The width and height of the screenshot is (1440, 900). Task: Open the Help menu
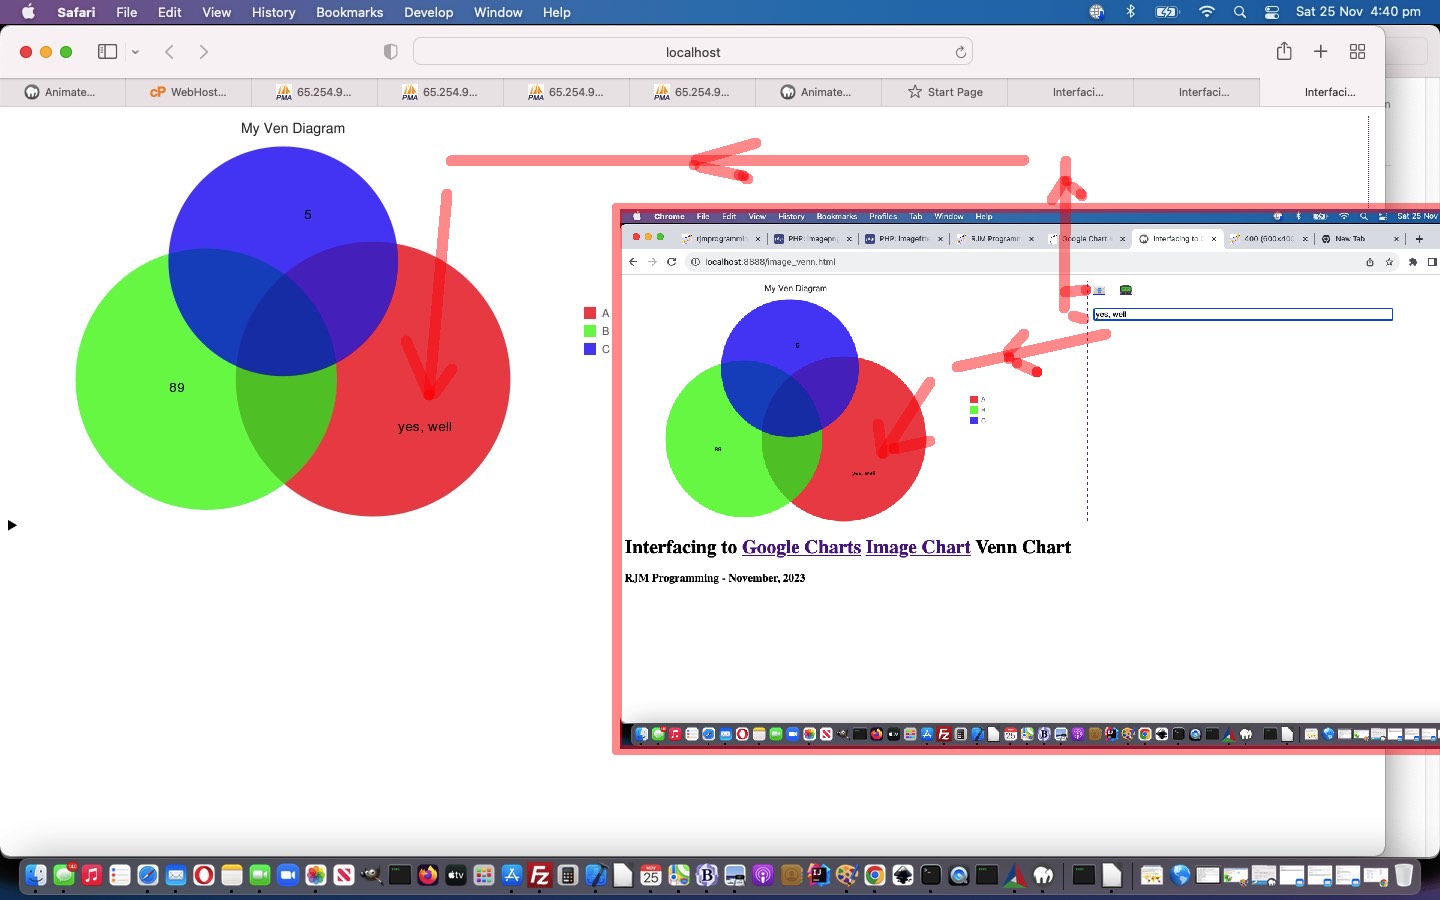[x=557, y=12]
